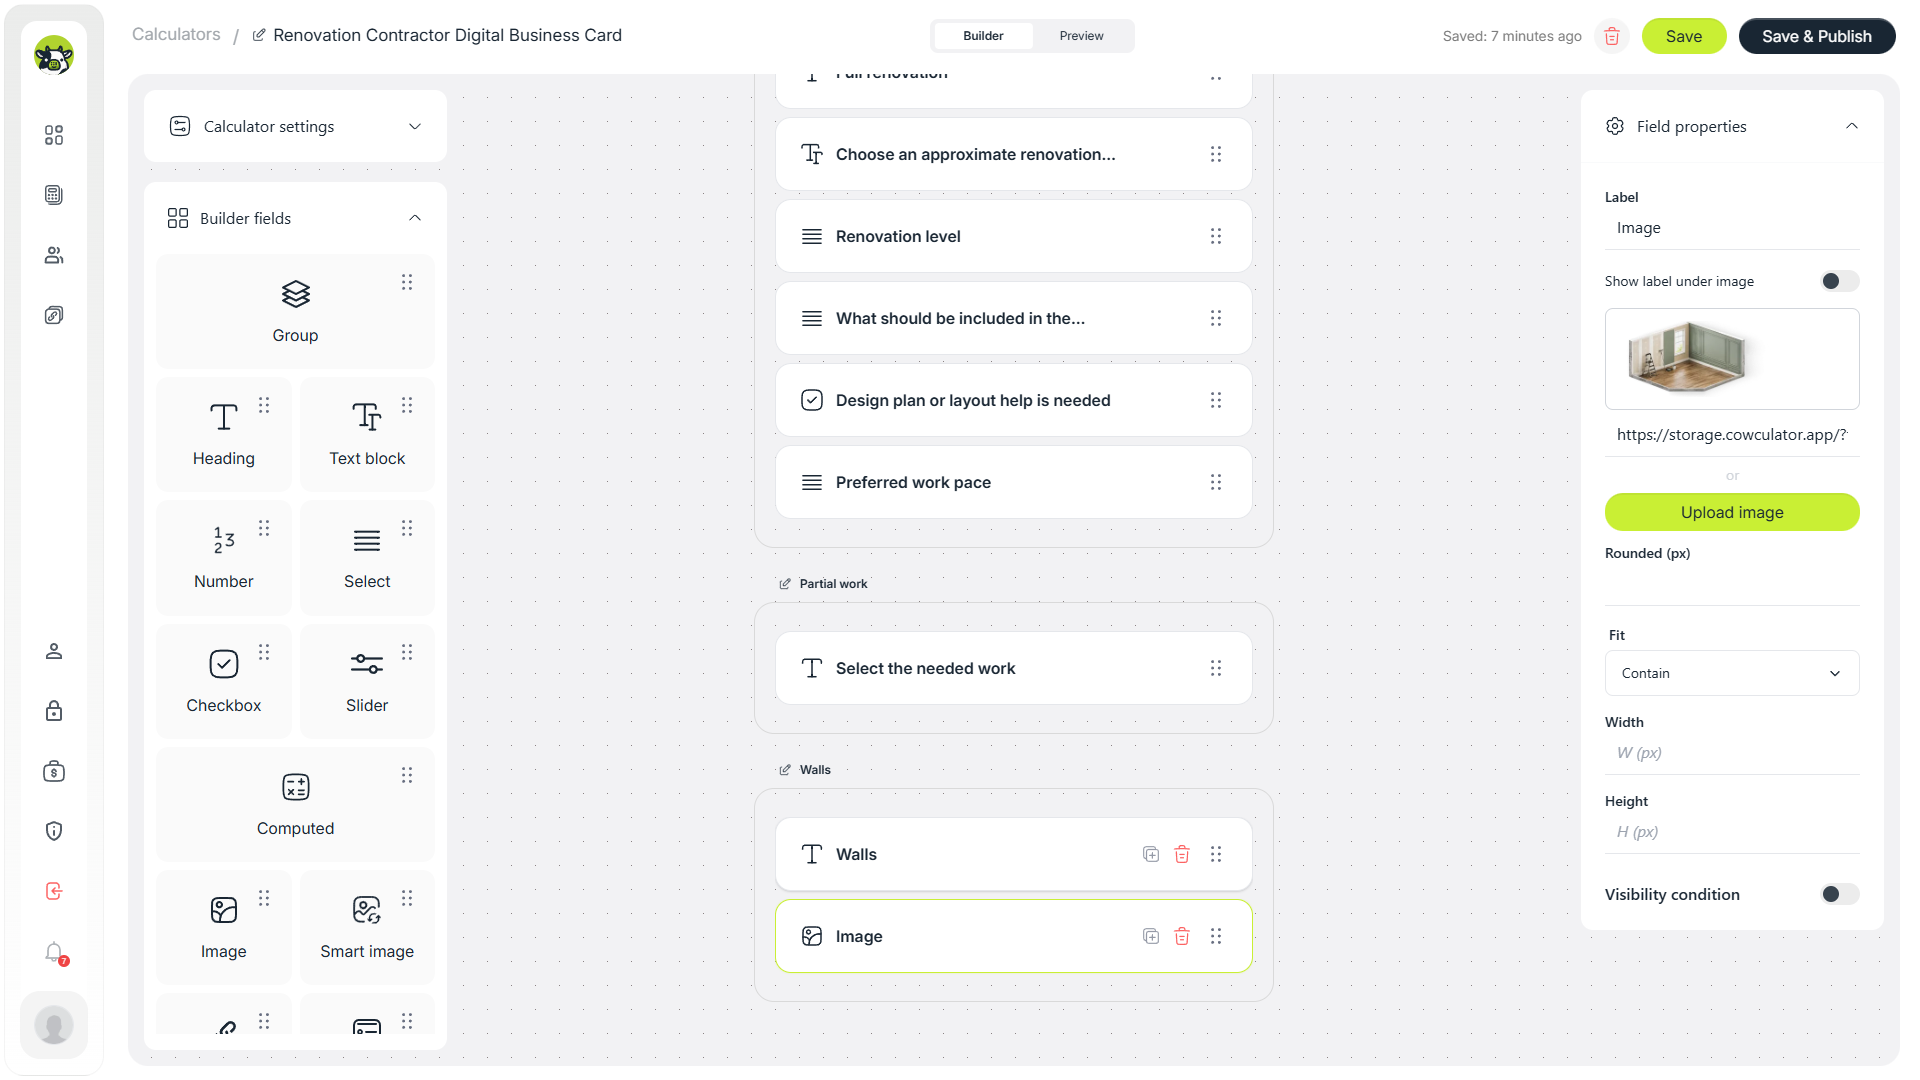Screen dimensions: 1920x1080
Task: Collapse the Builder fields section
Action: [415, 218]
